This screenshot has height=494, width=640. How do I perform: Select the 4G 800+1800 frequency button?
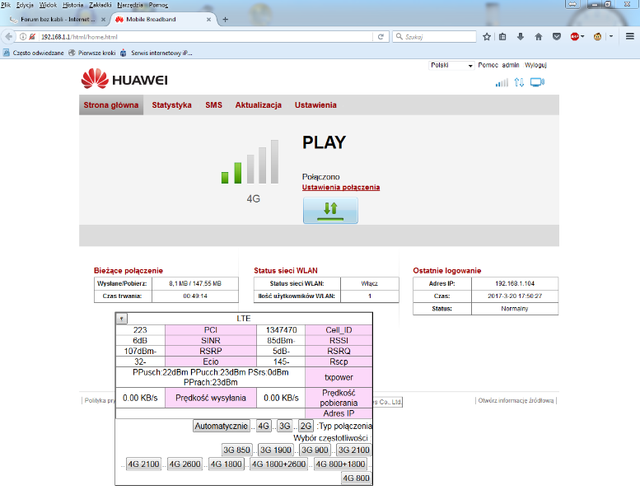(x=341, y=464)
